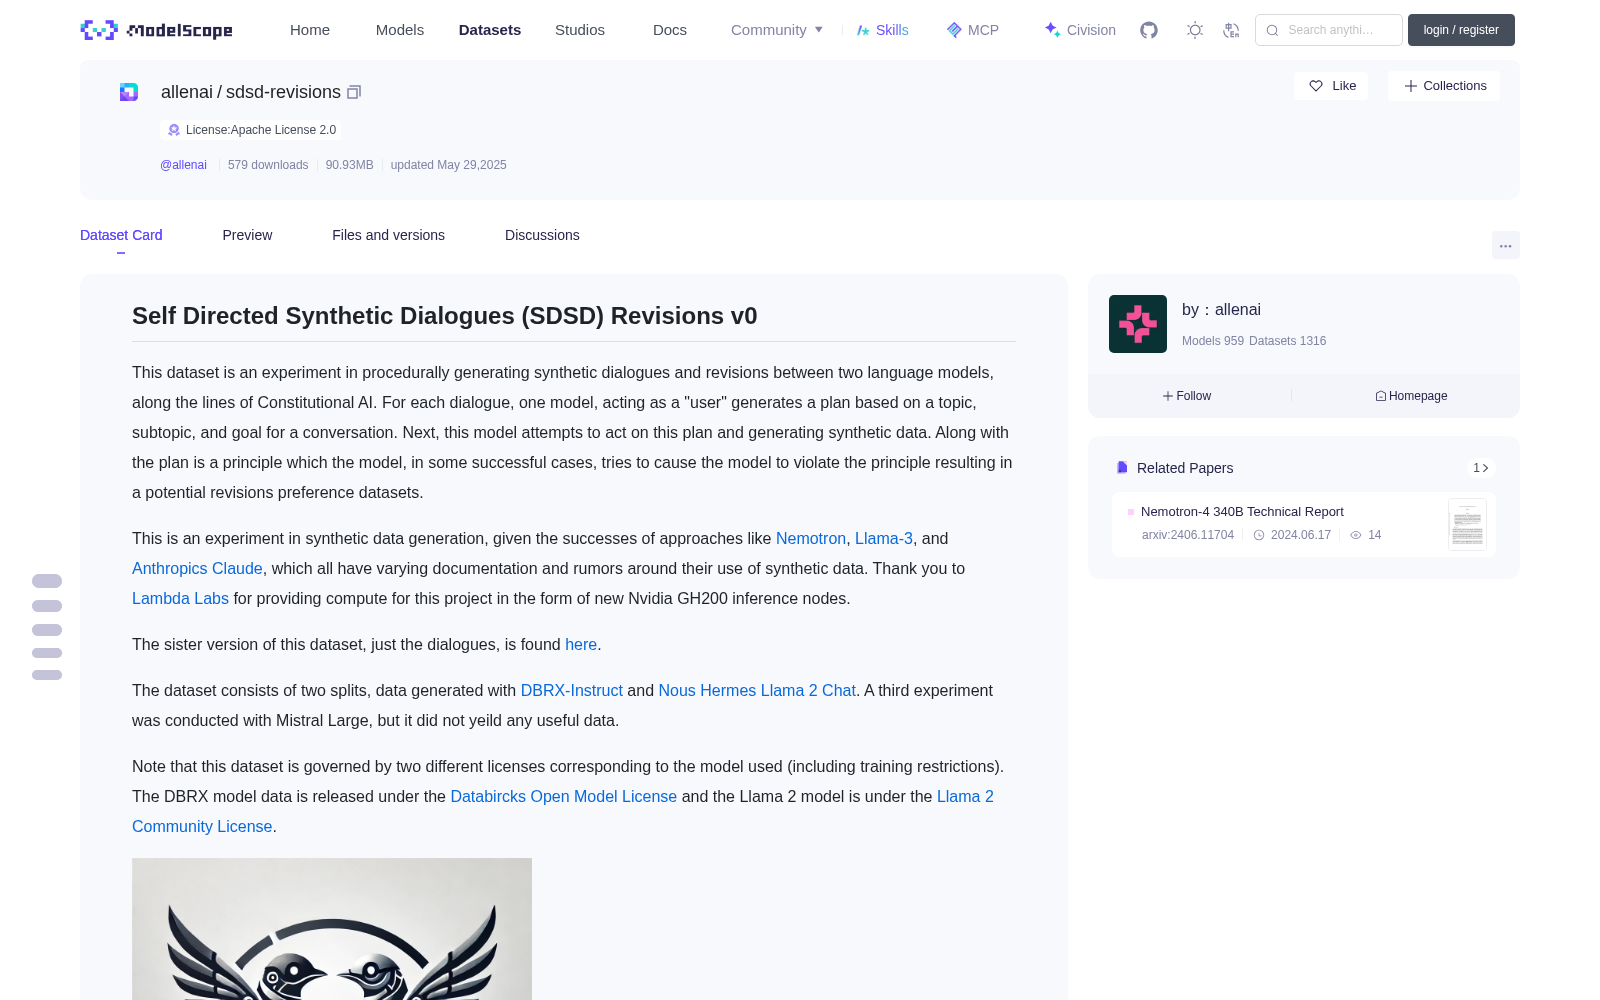Follow the Nemotron hyperlink

pos(811,538)
